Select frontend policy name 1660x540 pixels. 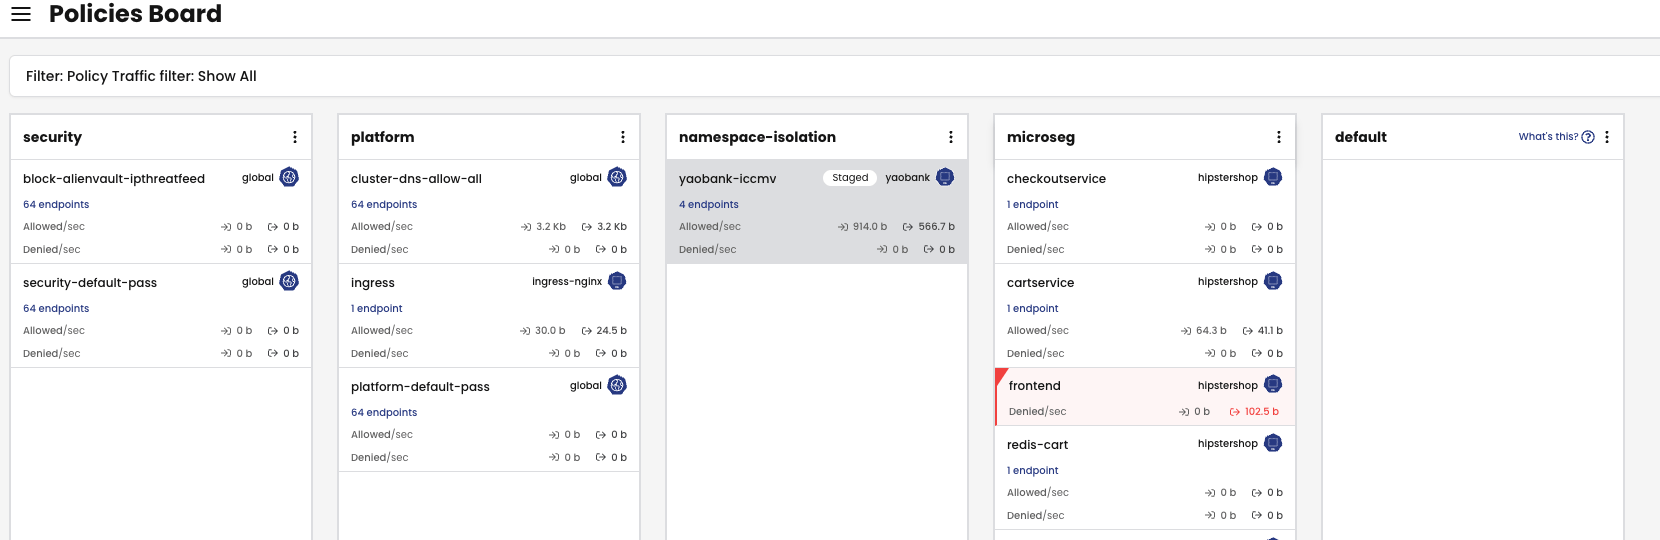(1035, 386)
